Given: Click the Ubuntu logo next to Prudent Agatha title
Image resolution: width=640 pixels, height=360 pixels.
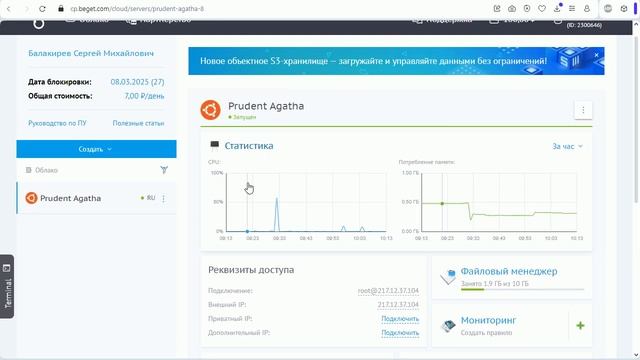Looking at the screenshot, I should pyautogui.click(x=211, y=110).
